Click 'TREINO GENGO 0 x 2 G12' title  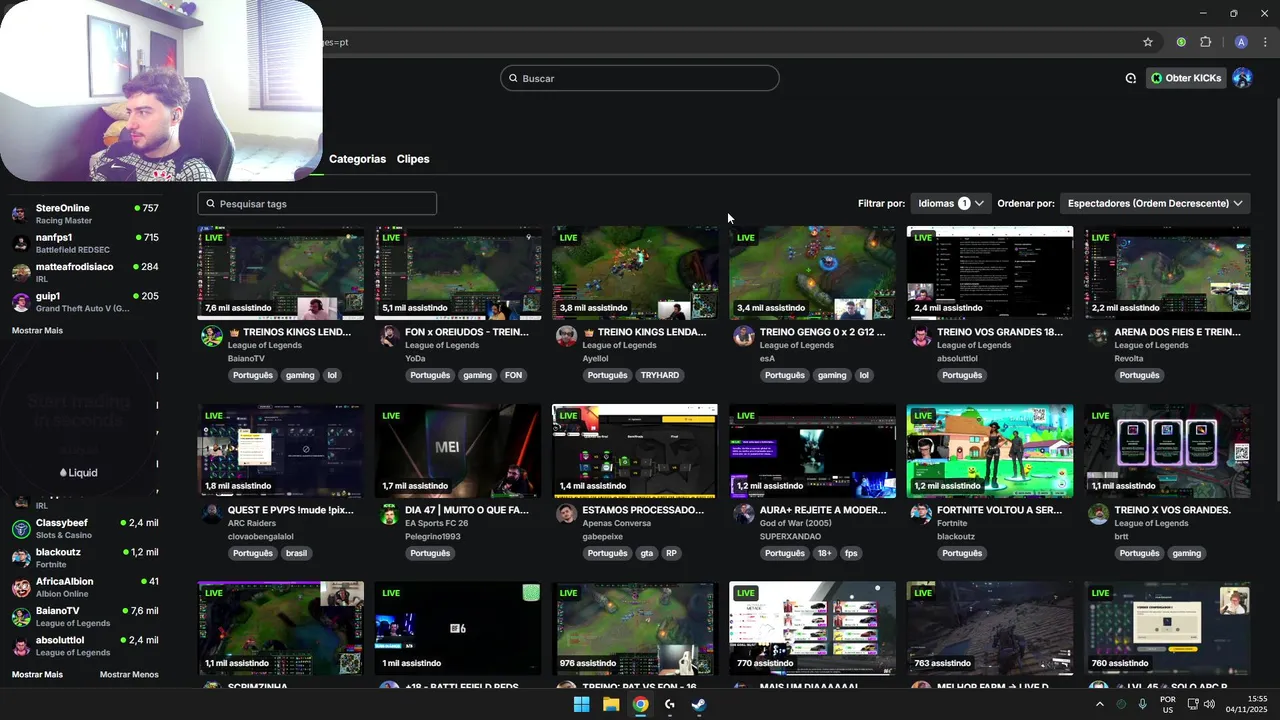(x=823, y=332)
